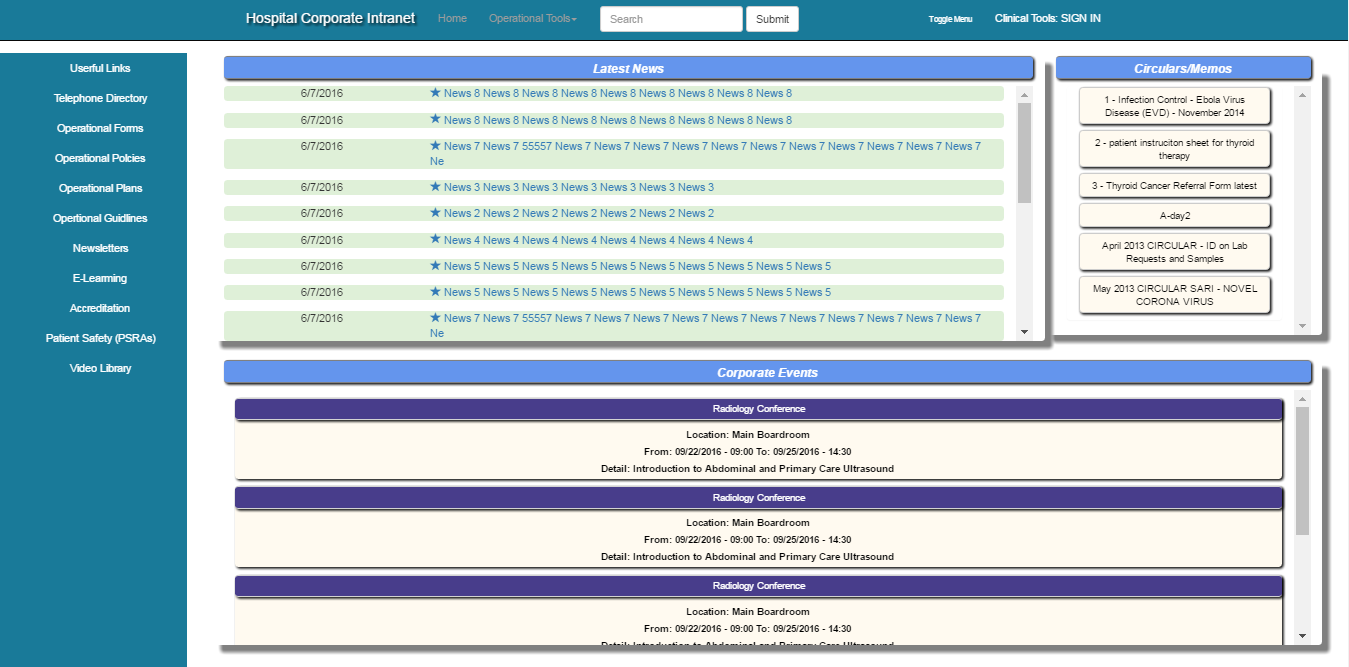This screenshot has height=667, width=1349.
Task: Click the star icon beside News 2
Action: pyautogui.click(x=435, y=213)
